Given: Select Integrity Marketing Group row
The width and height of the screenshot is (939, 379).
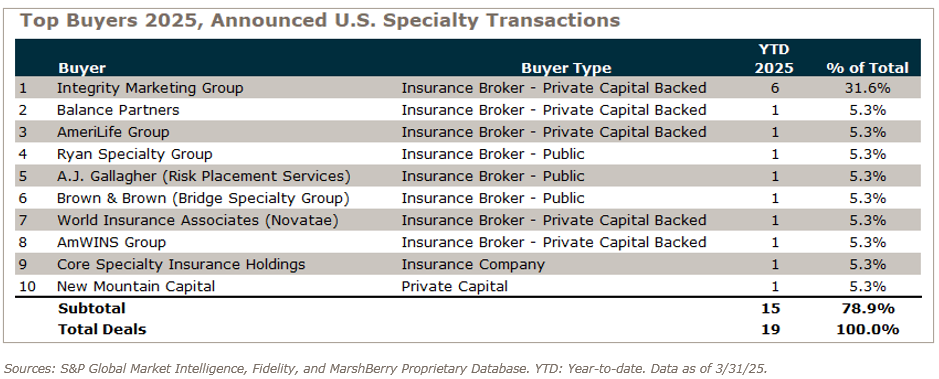Looking at the screenshot, I should pyautogui.click(x=468, y=88).
